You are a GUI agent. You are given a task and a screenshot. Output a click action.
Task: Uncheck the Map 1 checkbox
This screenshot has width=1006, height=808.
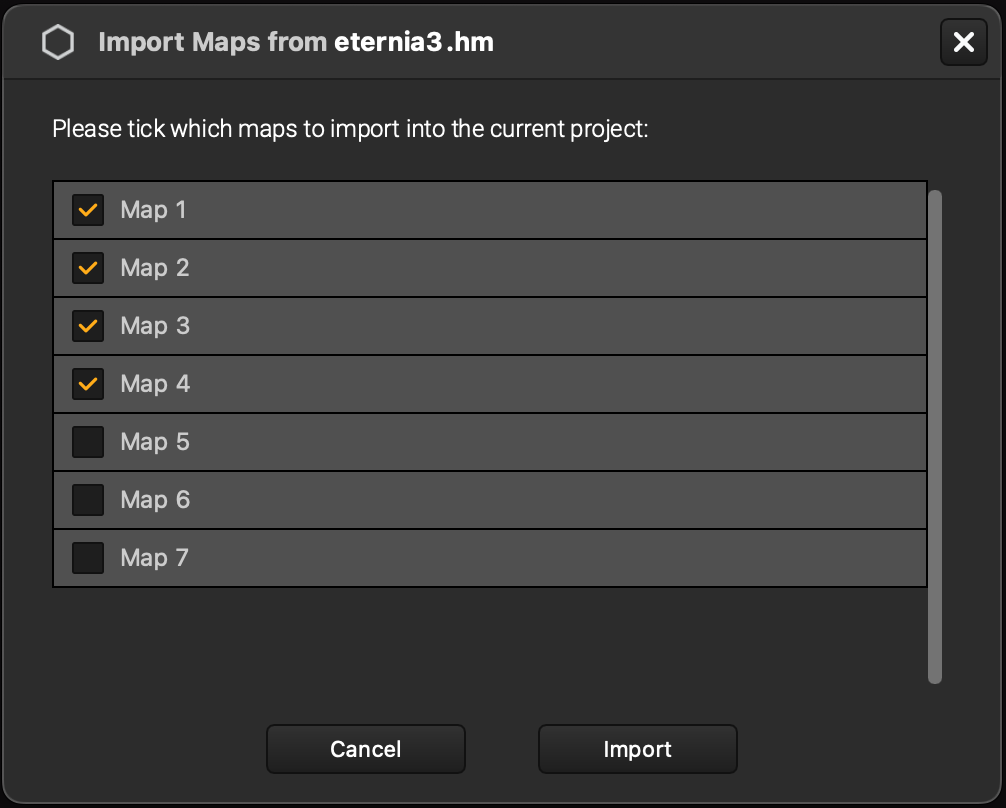pyautogui.click(x=87, y=210)
